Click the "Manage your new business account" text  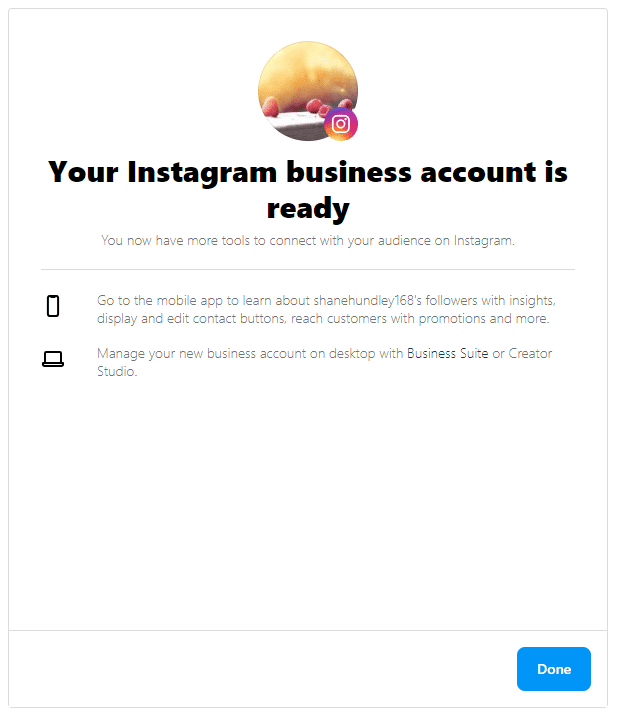[200, 354]
